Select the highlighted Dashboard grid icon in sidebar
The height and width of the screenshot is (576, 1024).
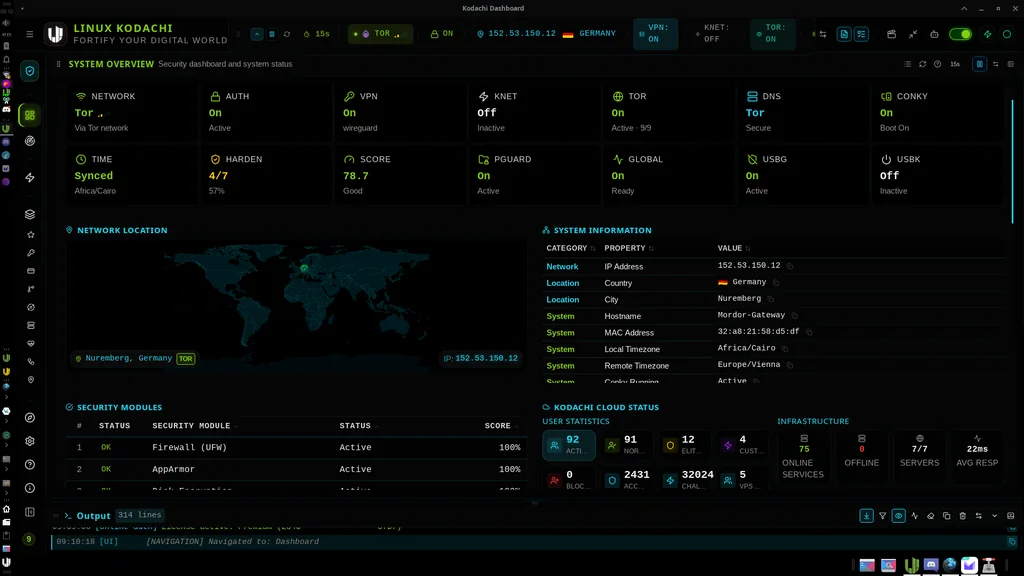point(29,116)
